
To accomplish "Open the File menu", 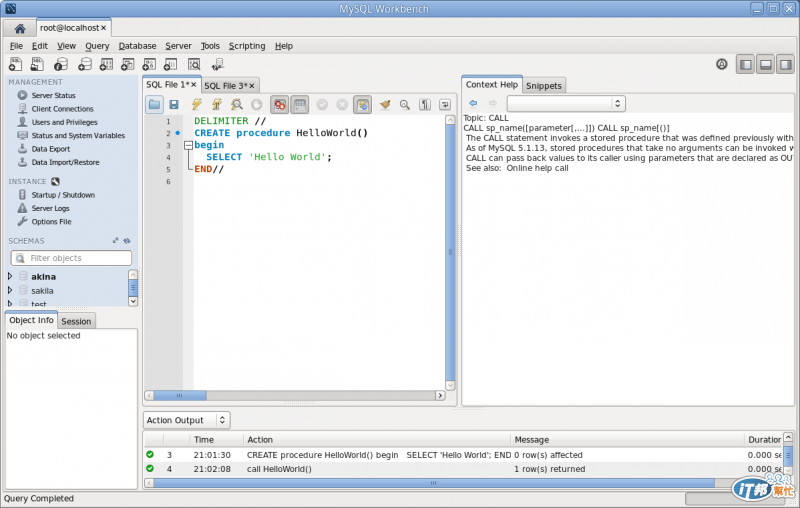I will (x=16, y=46).
